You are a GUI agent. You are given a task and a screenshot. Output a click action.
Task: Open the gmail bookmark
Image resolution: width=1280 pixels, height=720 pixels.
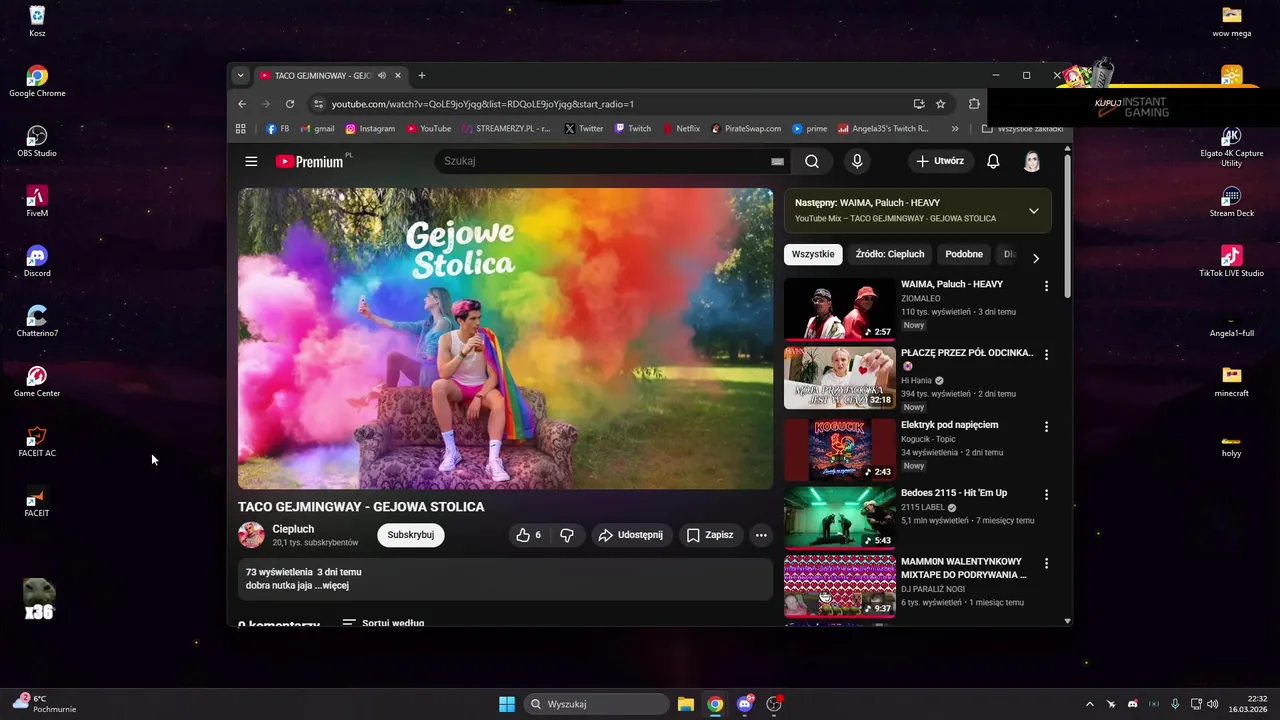pos(317,129)
